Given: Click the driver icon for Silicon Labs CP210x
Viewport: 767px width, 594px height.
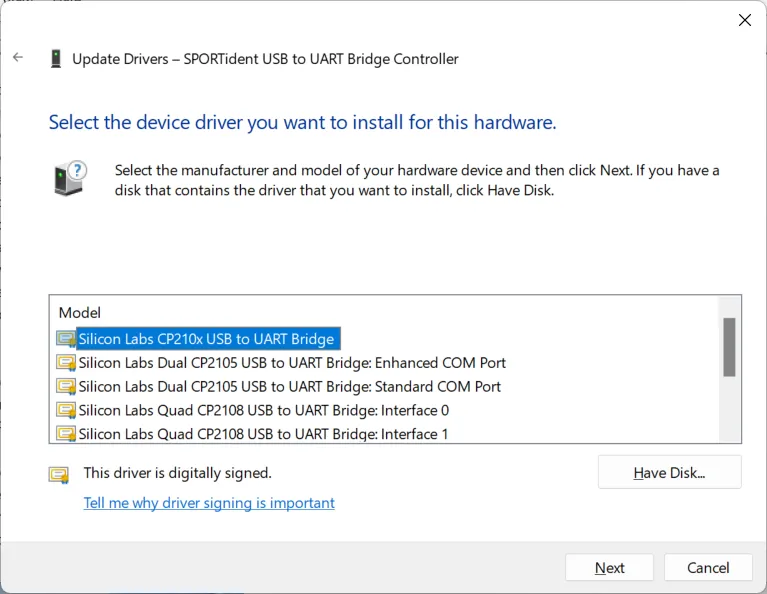Looking at the screenshot, I should 66,339.
